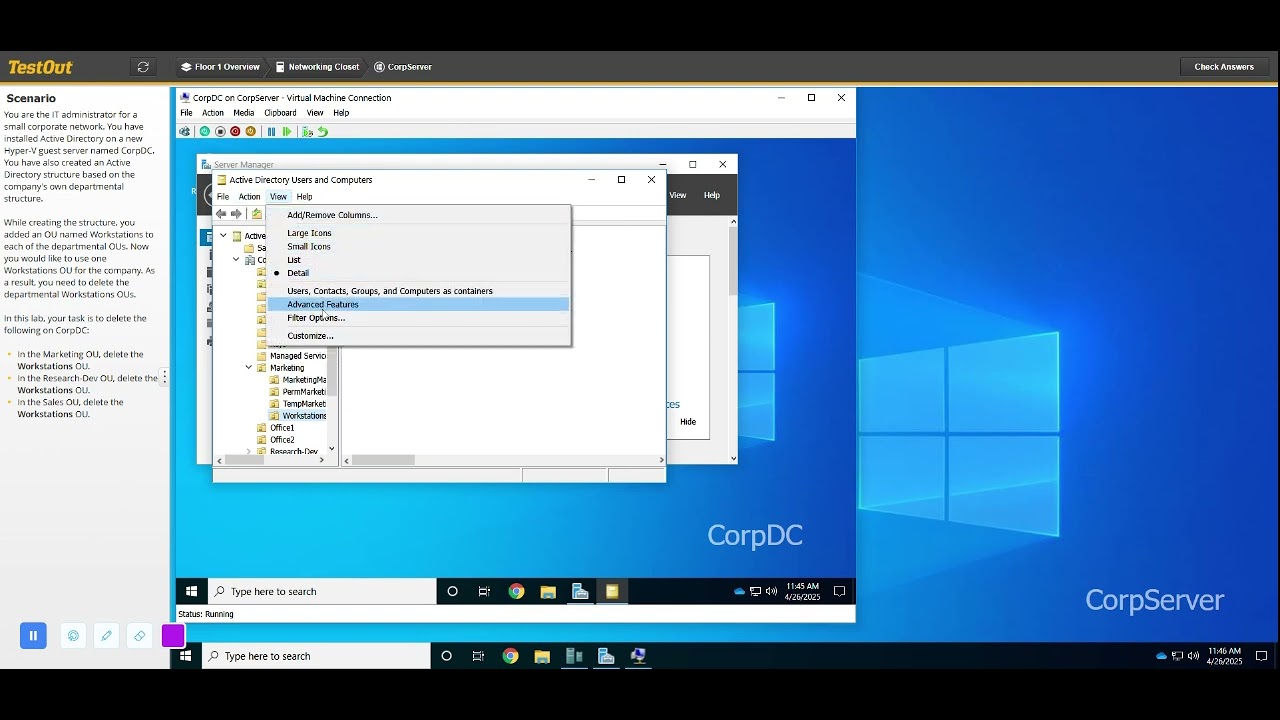Click the CorpServer navigation button
The height and width of the screenshot is (720, 1280).
(403, 67)
